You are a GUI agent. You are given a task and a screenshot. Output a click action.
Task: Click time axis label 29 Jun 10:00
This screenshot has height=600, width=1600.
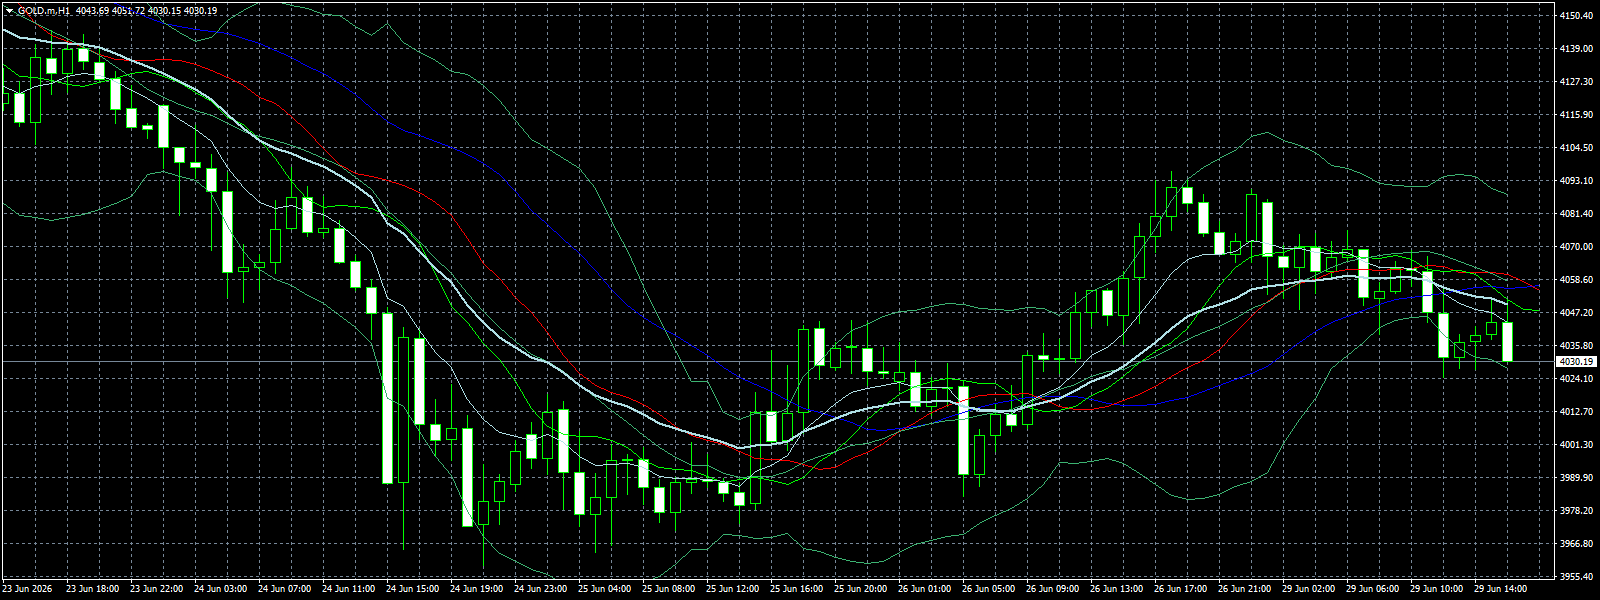(x=1436, y=589)
